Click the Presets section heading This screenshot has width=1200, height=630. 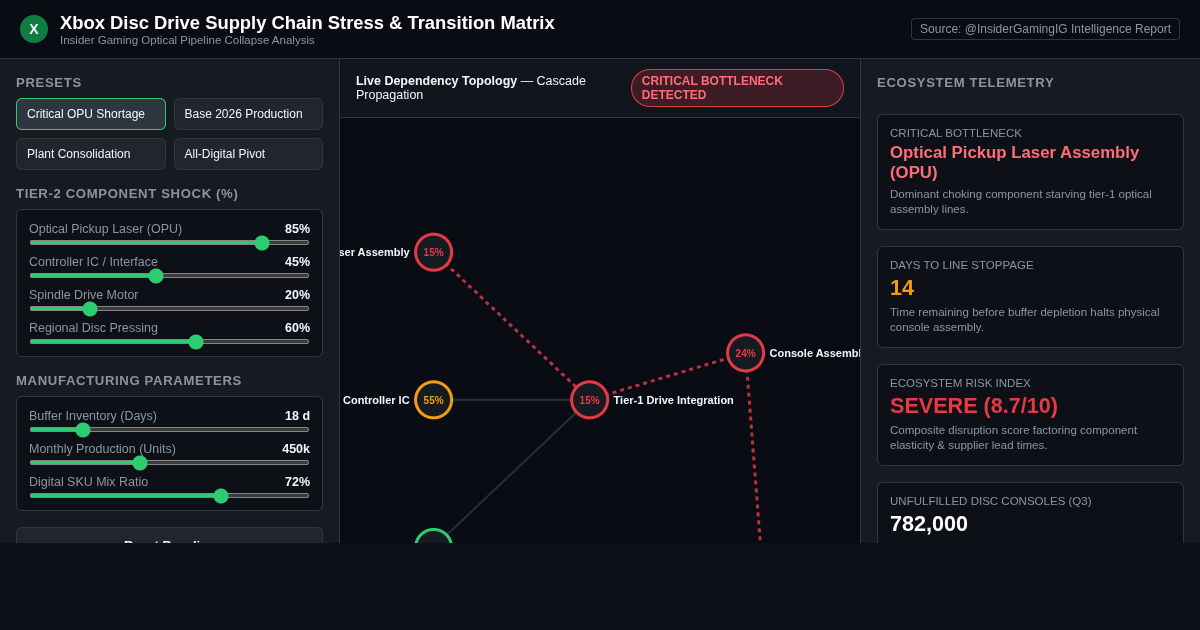coord(49,82)
